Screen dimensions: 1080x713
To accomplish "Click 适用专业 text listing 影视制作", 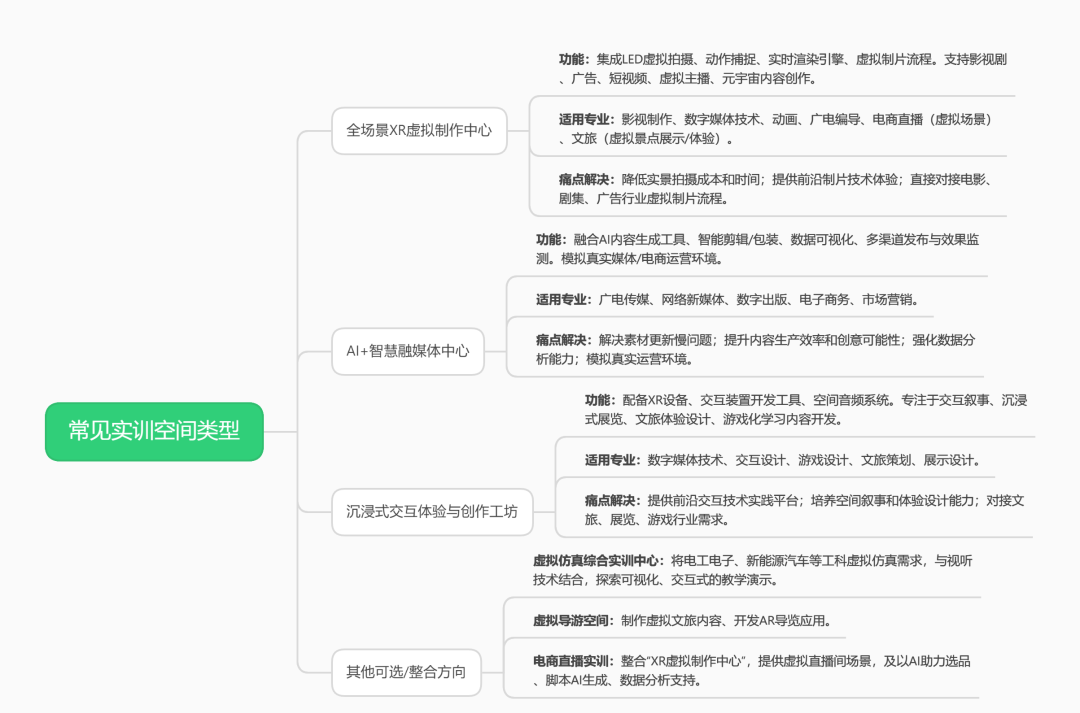I will [x=776, y=129].
